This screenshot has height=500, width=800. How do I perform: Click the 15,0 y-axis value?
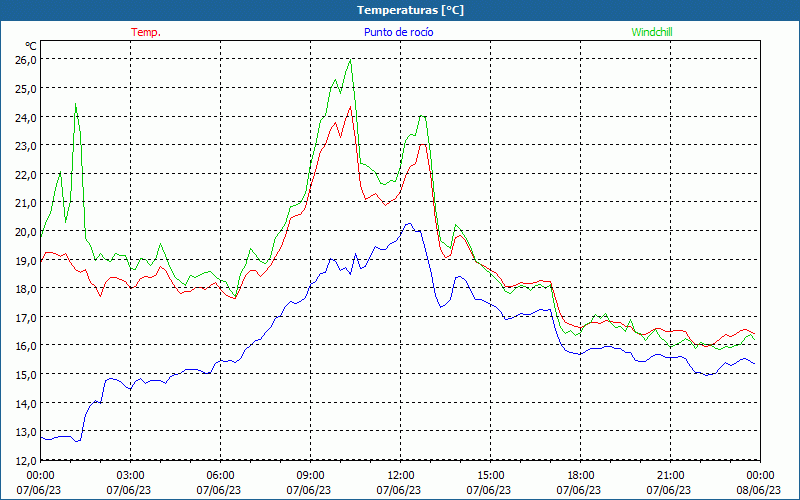[x=26, y=374]
